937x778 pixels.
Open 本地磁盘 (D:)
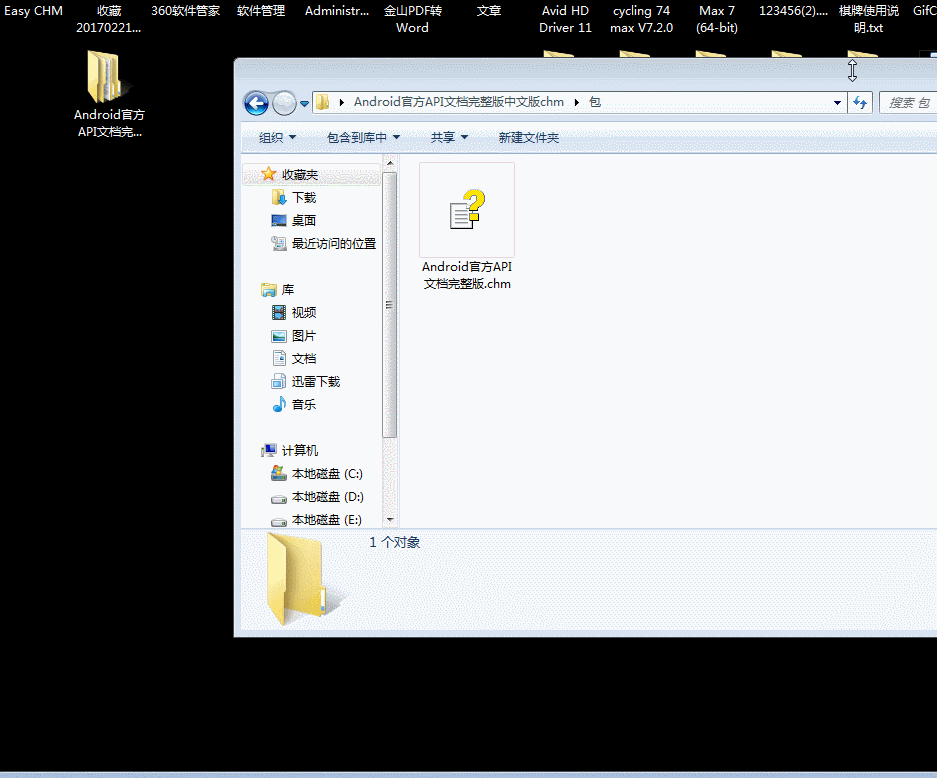(x=327, y=497)
